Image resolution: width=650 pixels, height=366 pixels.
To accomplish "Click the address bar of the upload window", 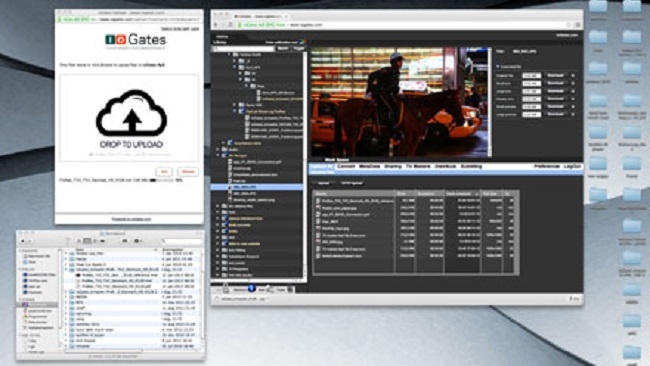I will [x=129, y=19].
